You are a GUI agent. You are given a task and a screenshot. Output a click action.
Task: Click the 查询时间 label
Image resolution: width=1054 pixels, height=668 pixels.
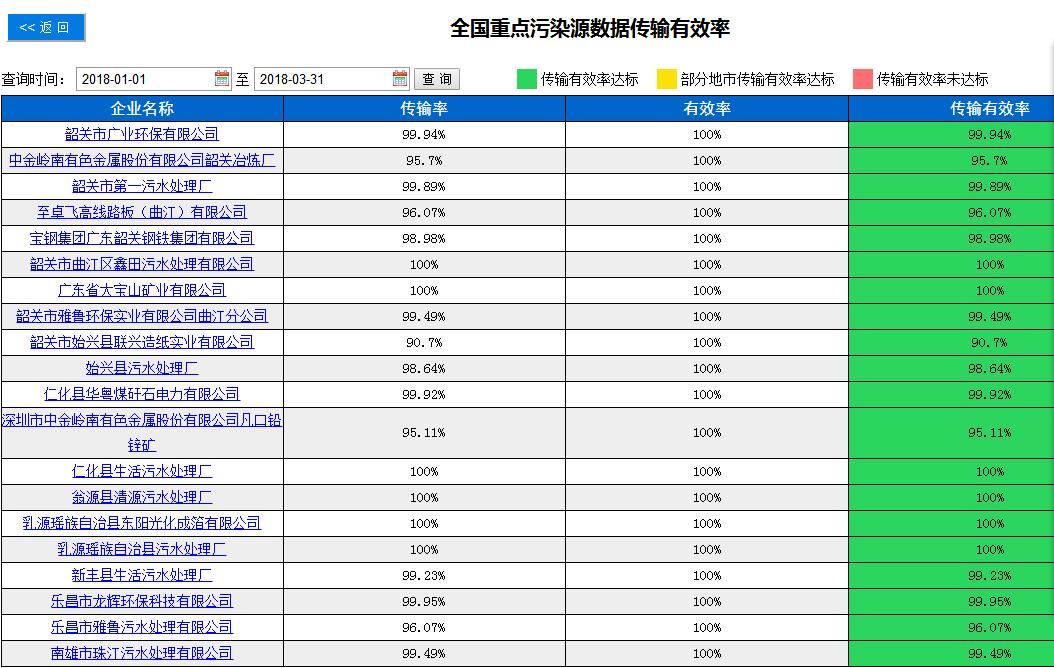point(34,79)
